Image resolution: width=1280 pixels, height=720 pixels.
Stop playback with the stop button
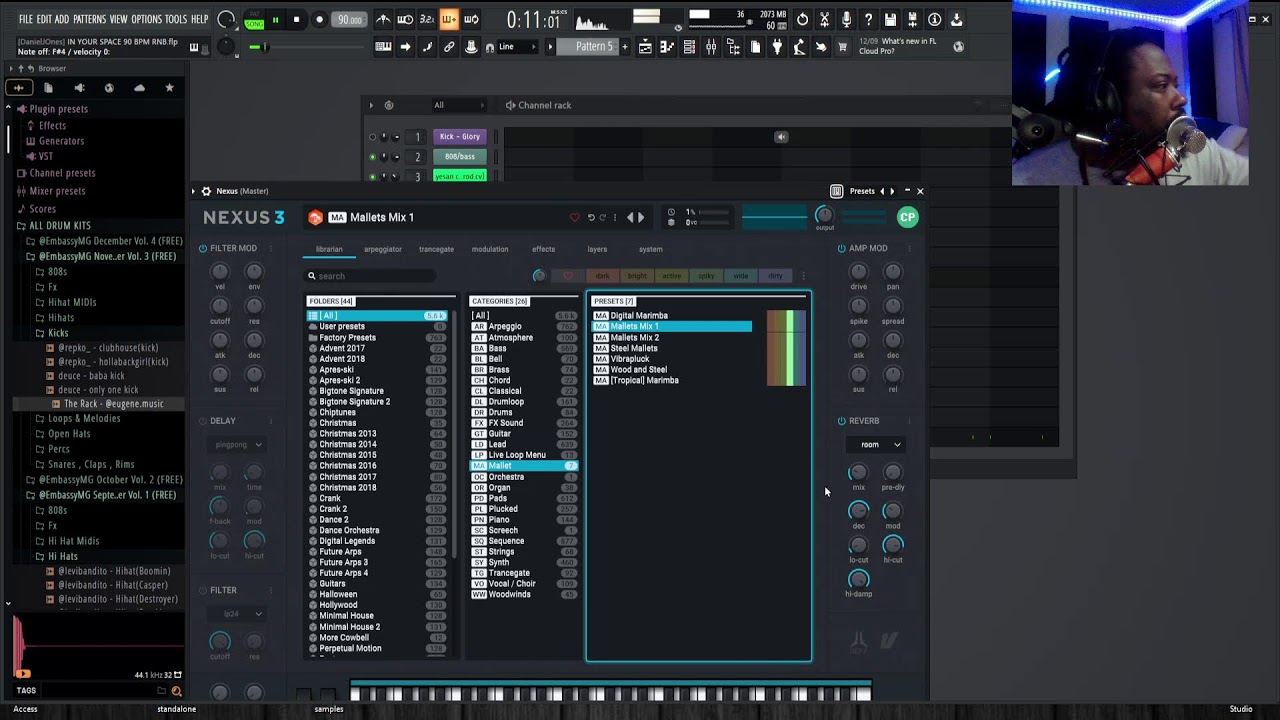coord(296,19)
